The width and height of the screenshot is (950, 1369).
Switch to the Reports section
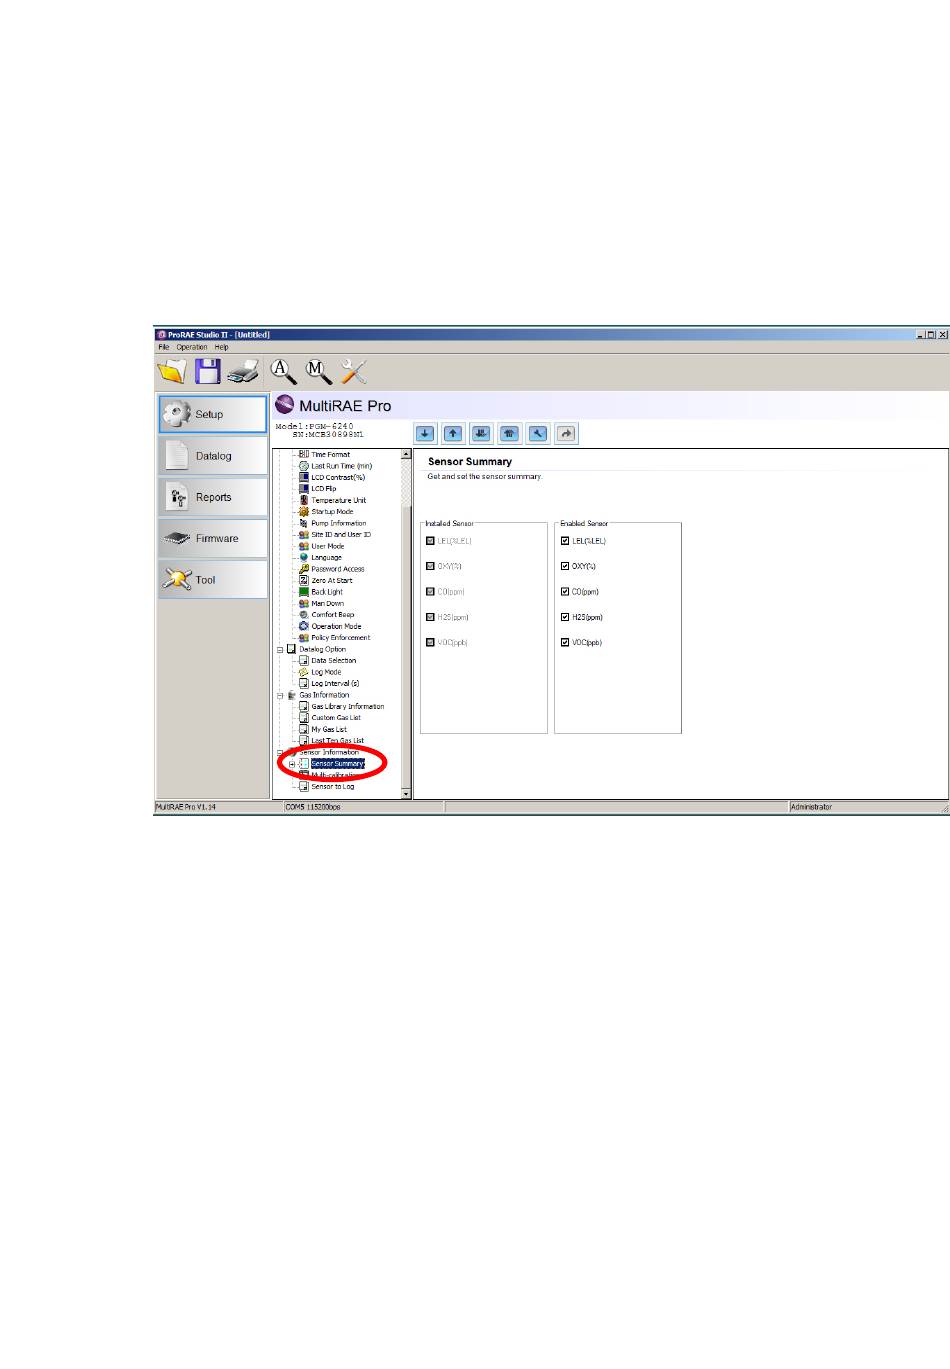click(213, 497)
